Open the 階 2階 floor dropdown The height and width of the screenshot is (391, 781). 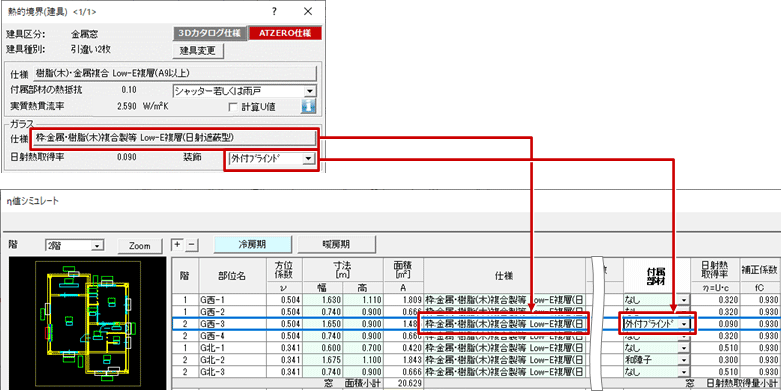pyautogui.click(x=98, y=245)
